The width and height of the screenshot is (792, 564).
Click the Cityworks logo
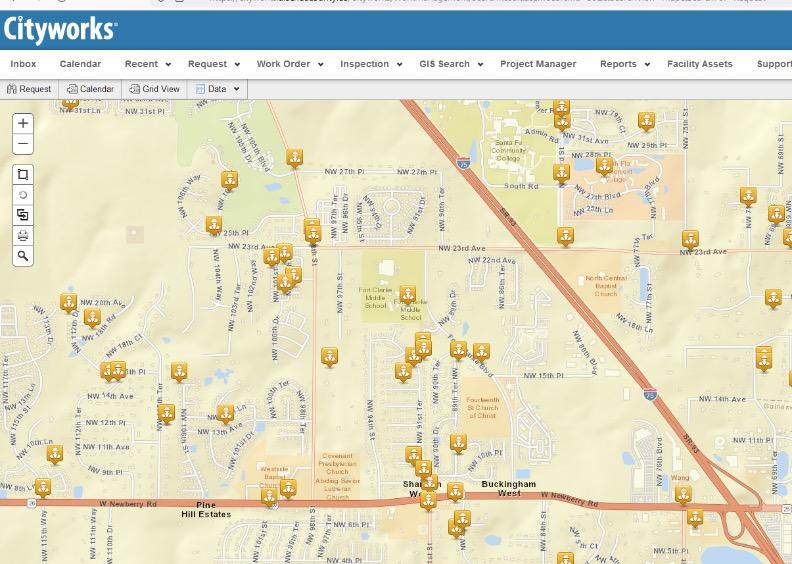tap(60, 30)
